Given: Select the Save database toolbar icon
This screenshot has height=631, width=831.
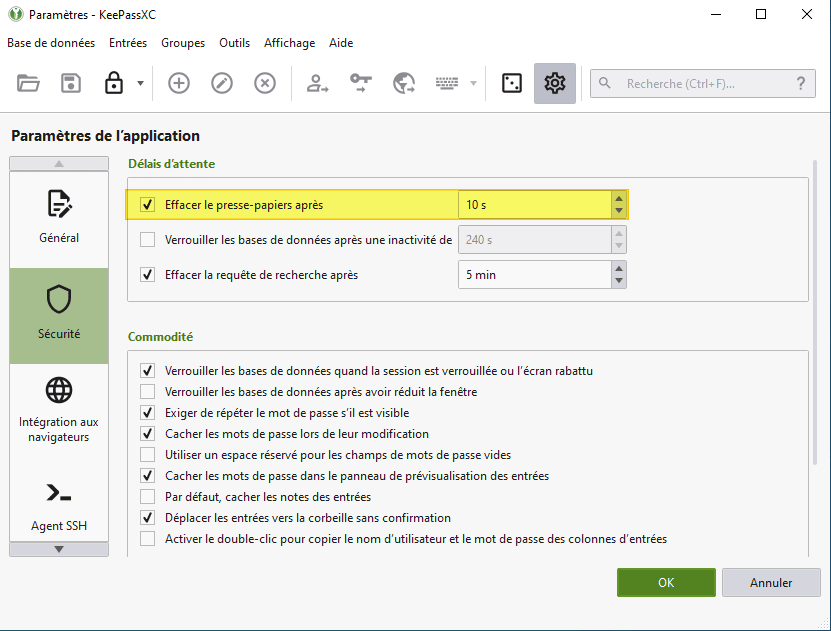Looking at the screenshot, I should click(x=70, y=83).
